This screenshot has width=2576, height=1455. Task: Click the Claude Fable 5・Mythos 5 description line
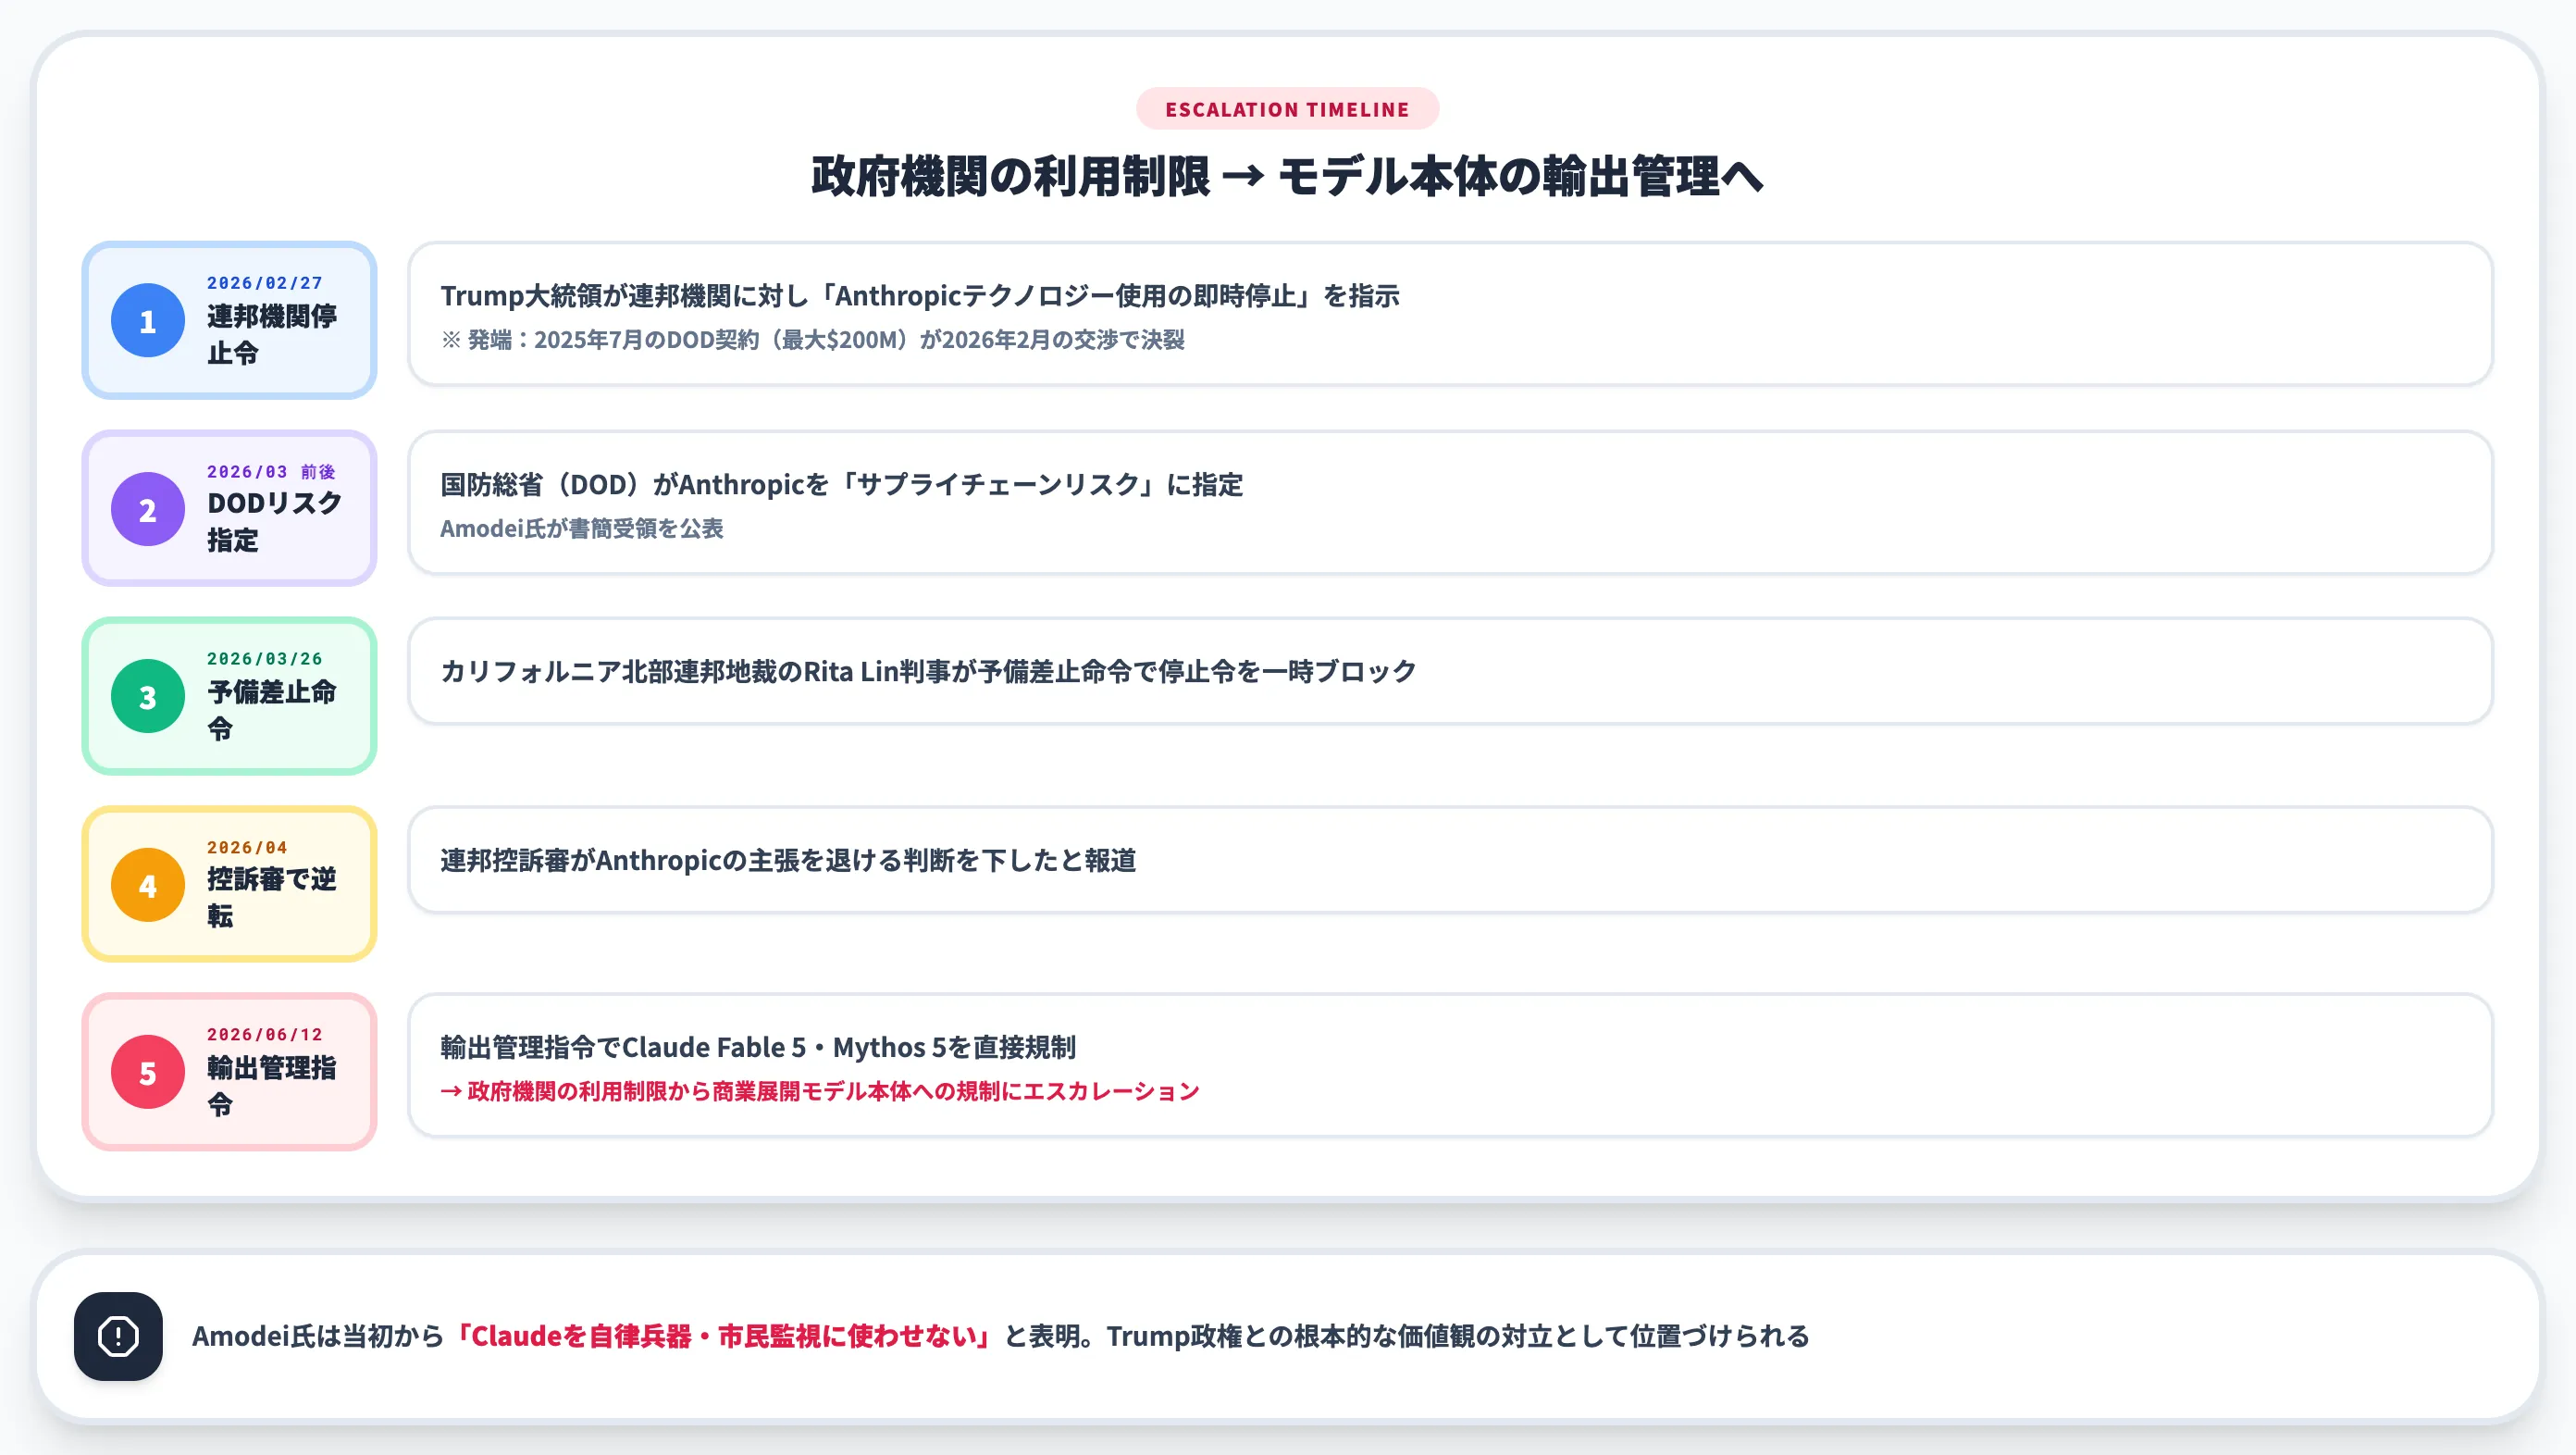point(758,1047)
